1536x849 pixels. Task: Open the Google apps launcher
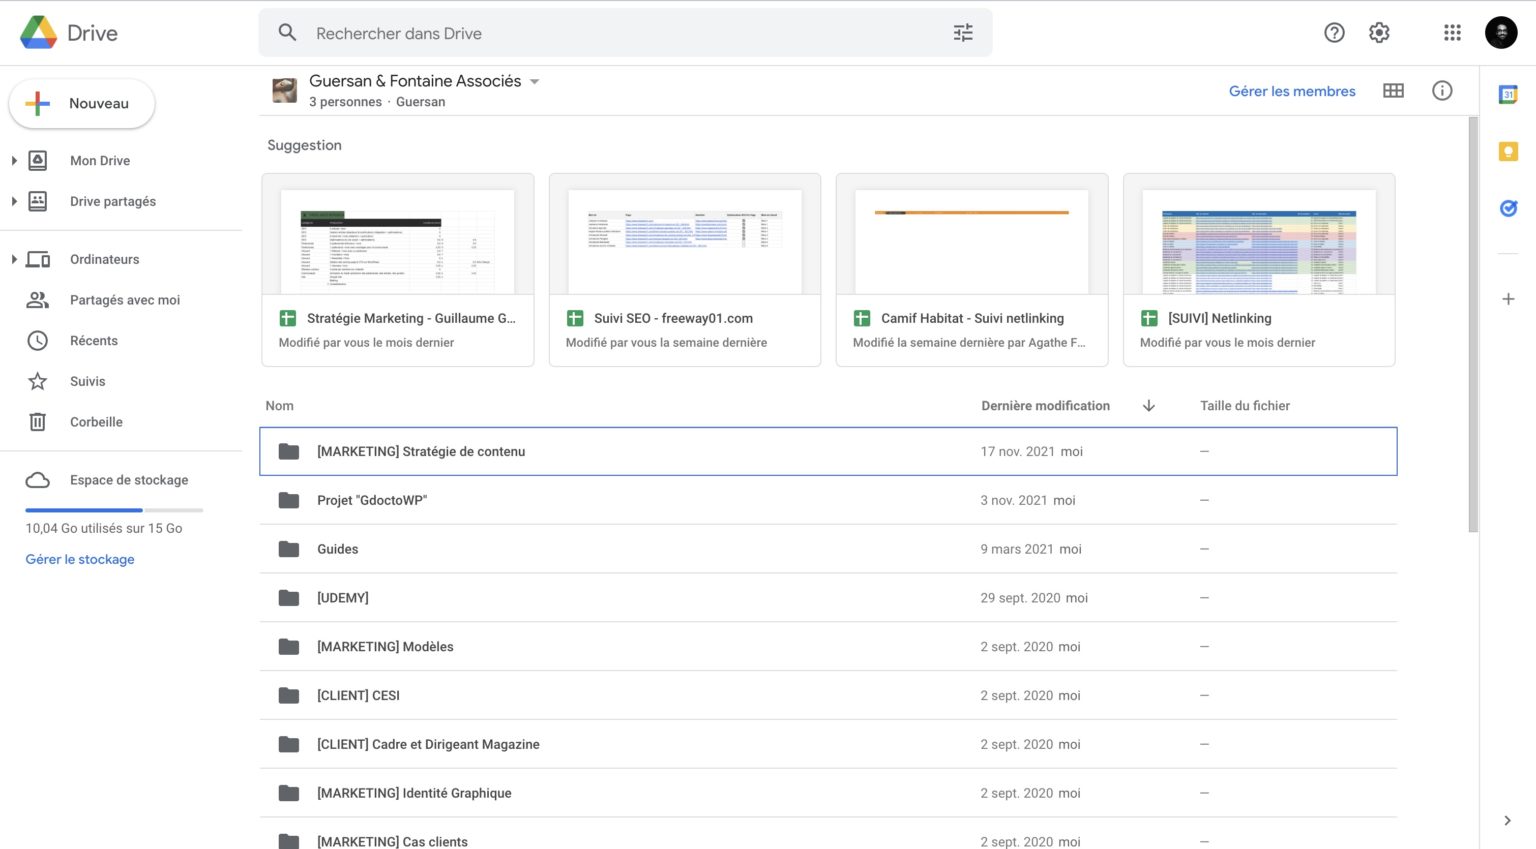[x=1452, y=32]
